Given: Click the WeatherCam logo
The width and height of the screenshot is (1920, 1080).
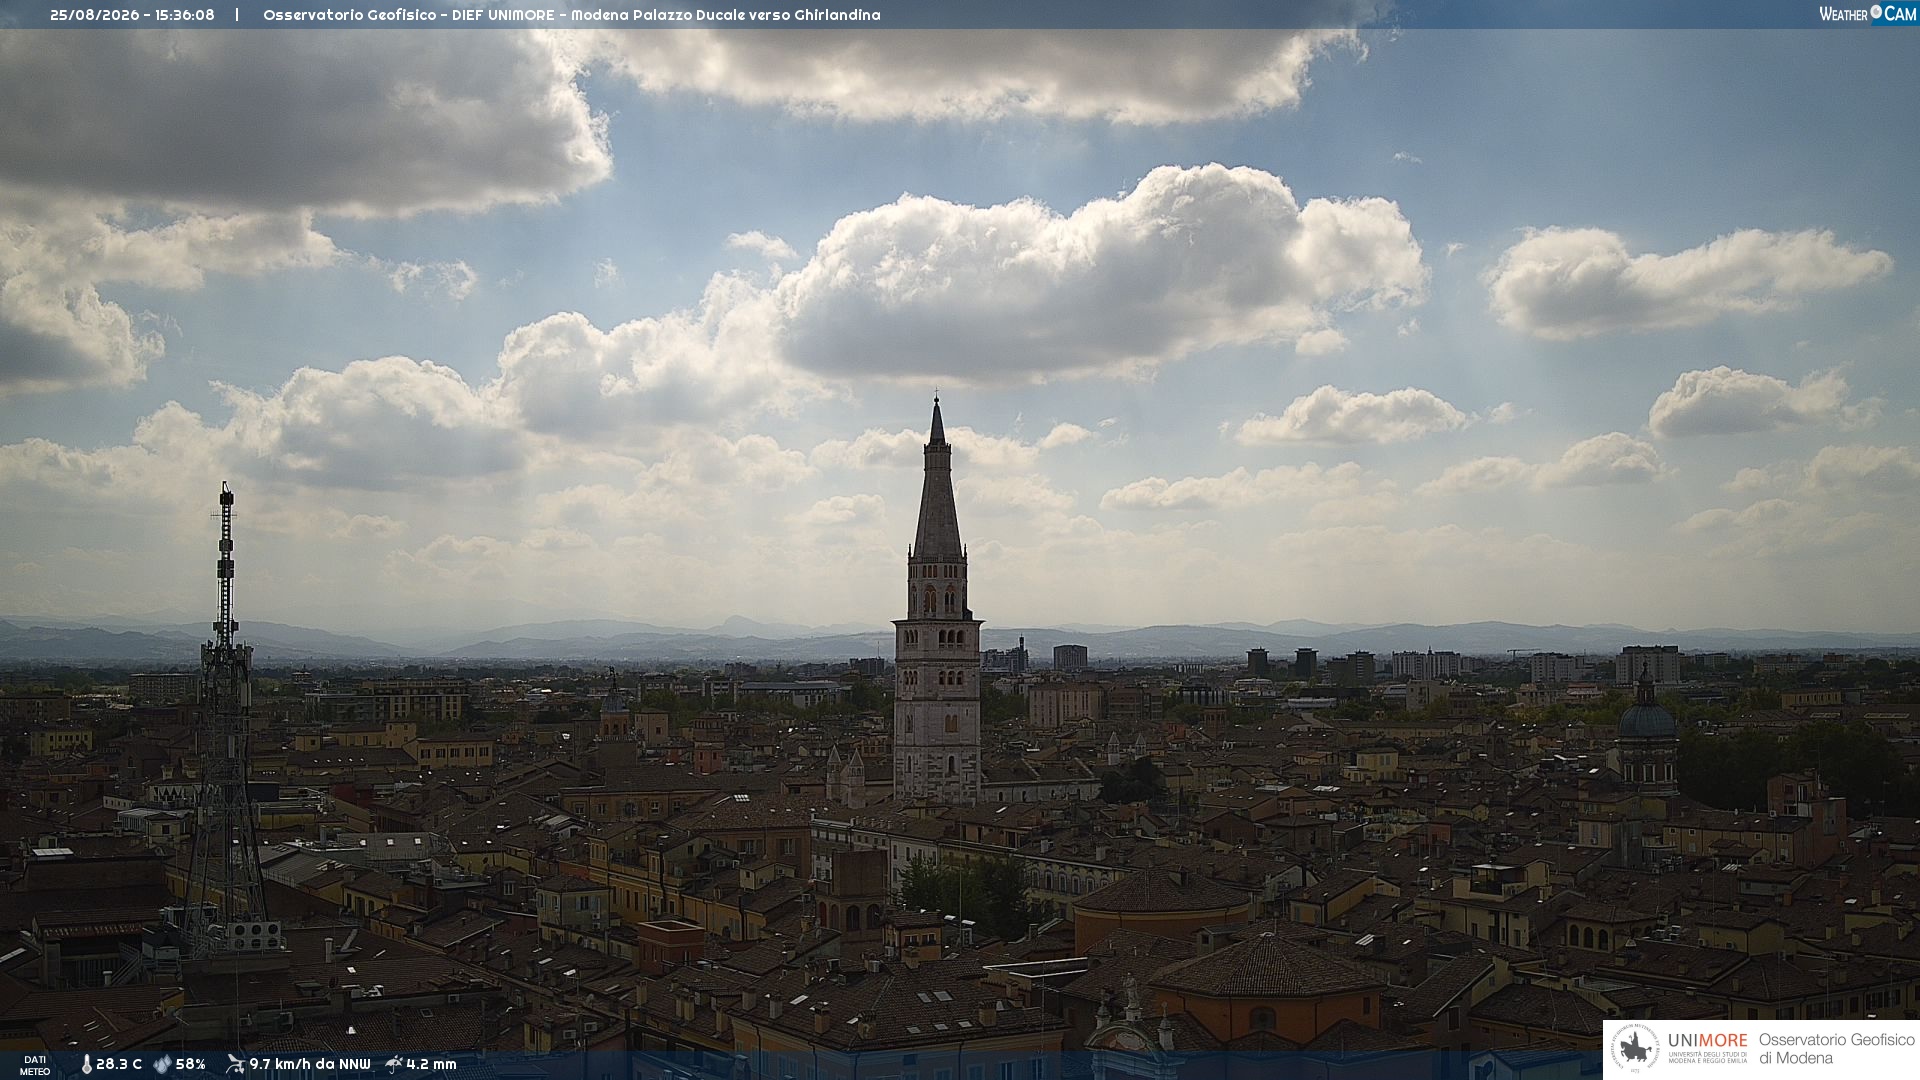Looking at the screenshot, I should coord(1868,14).
